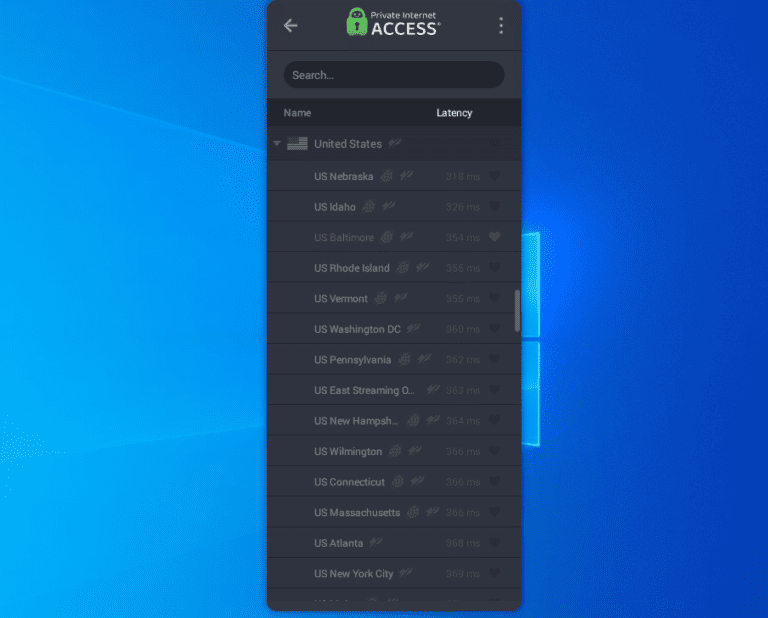The width and height of the screenshot is (768, 618).
Task: Favorite US Washington DC with heart icon
Action: point(494,329)
